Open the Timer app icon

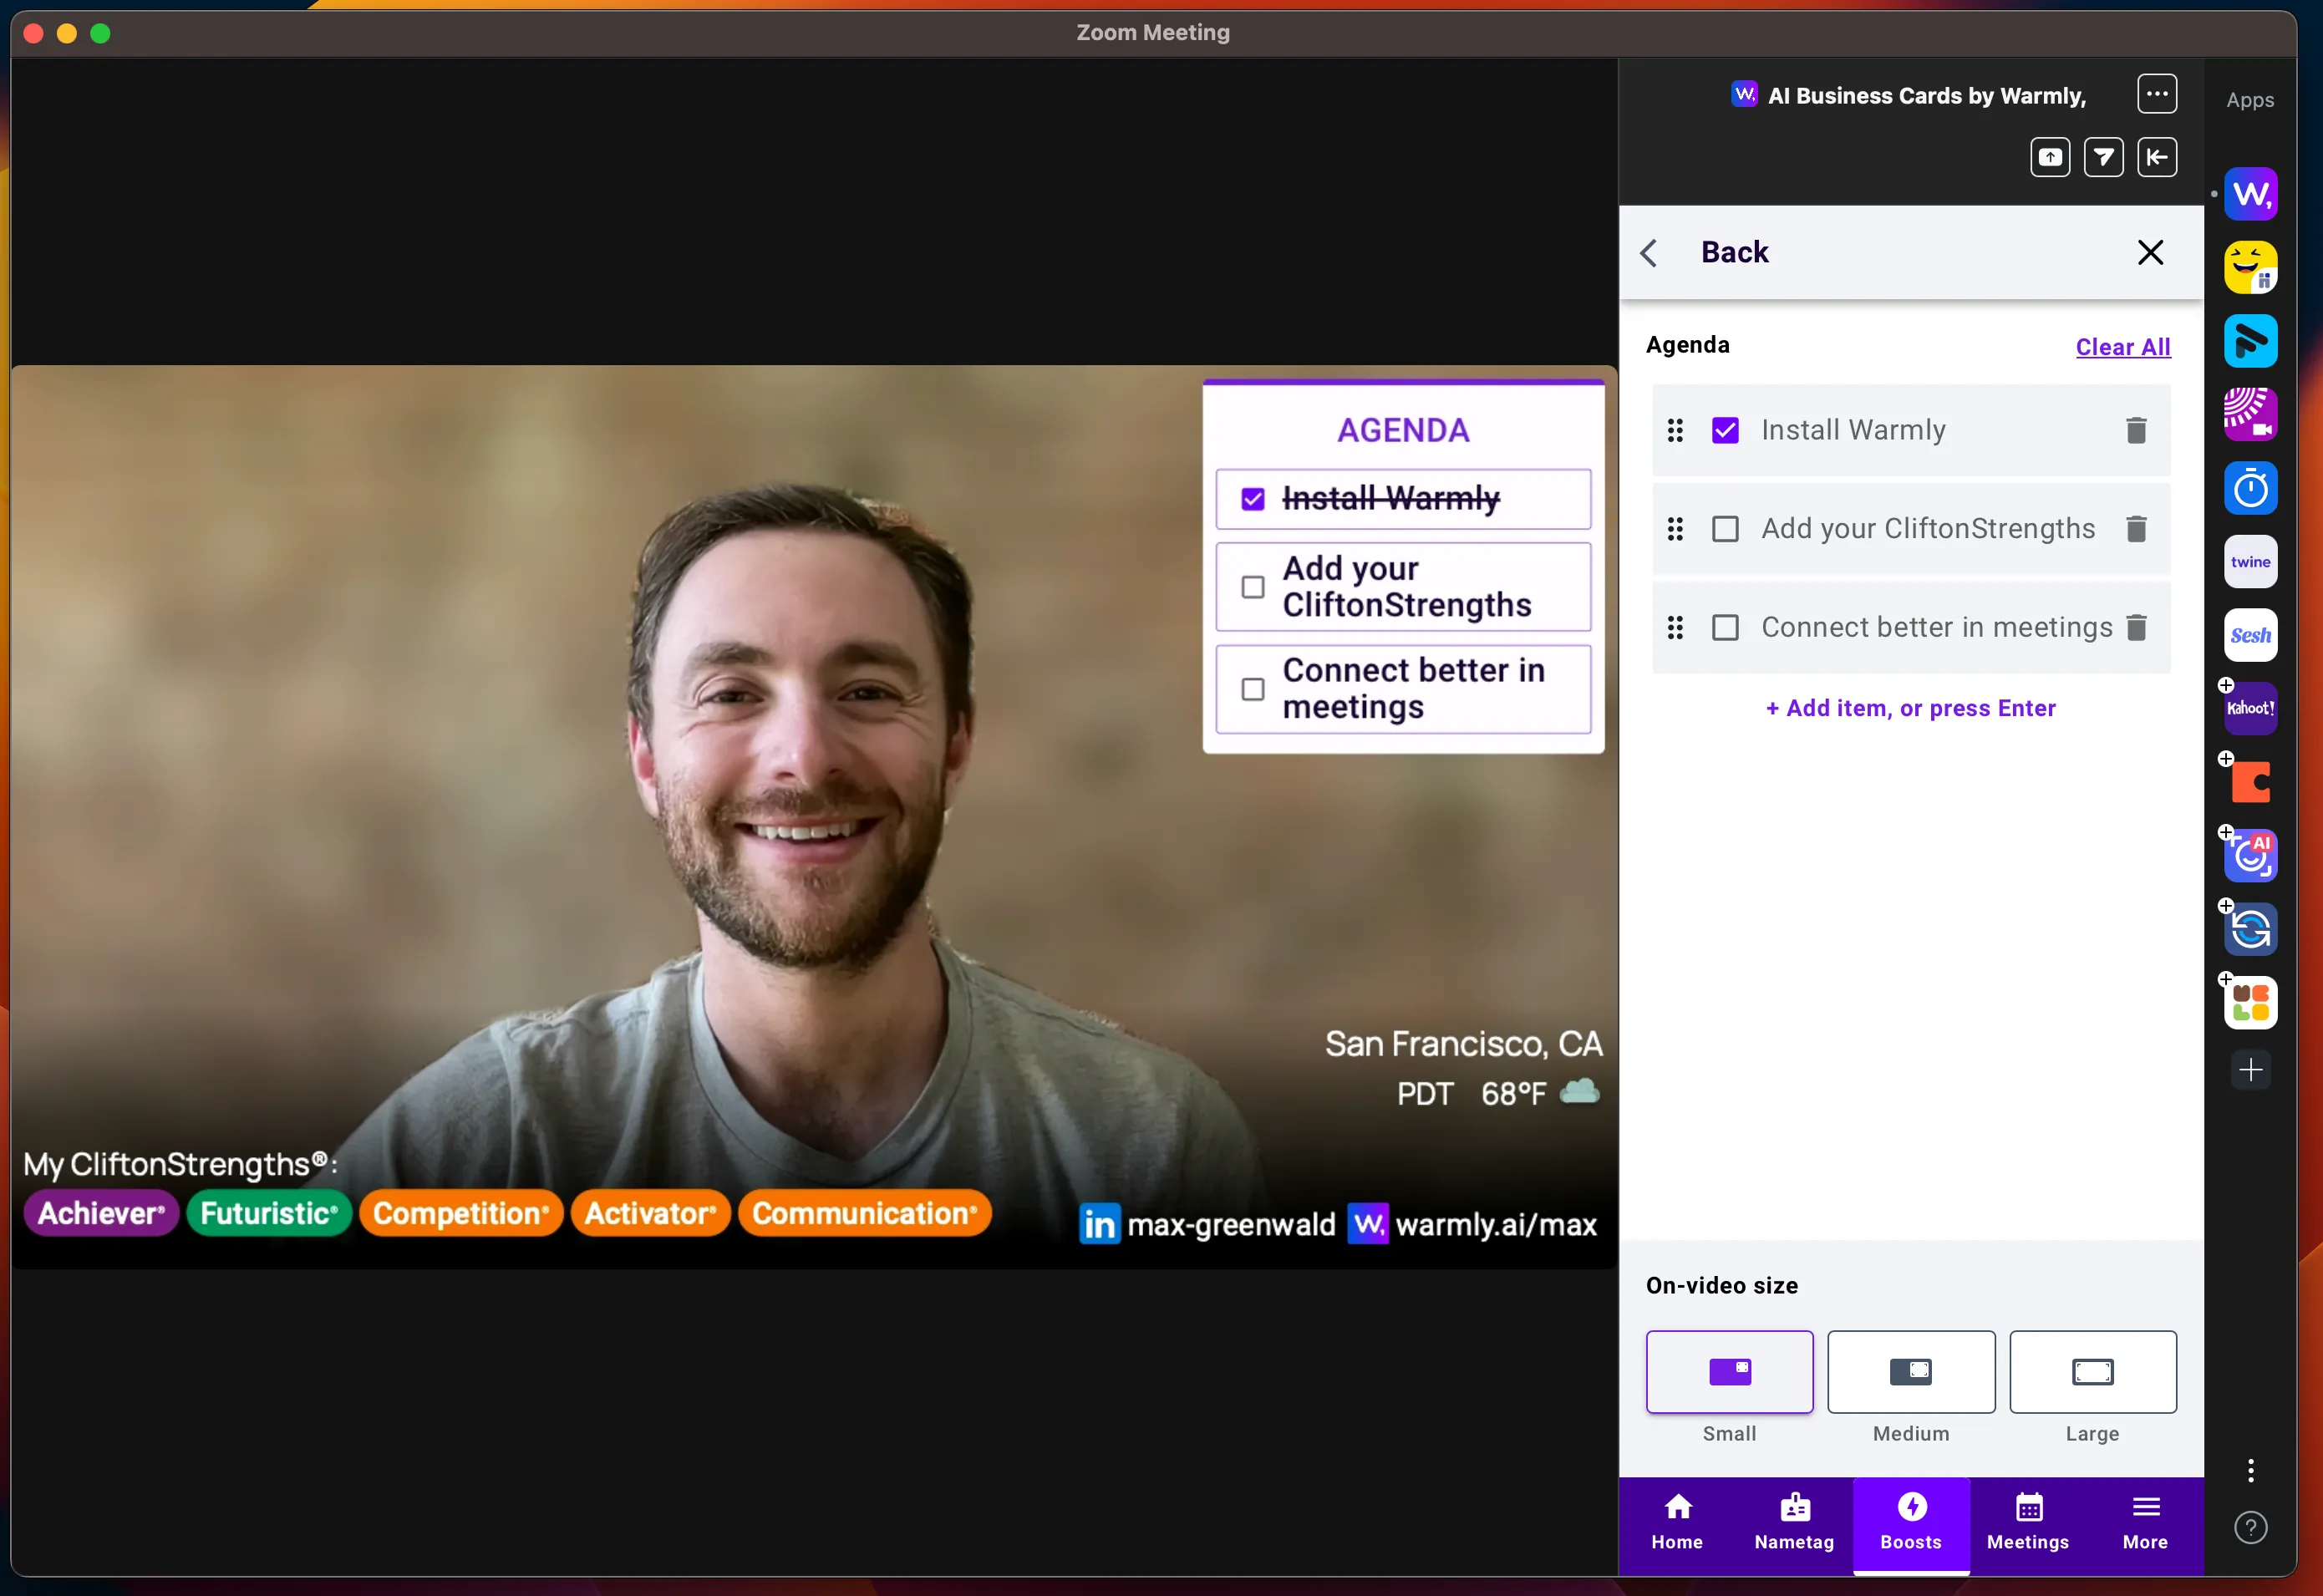[2250, 489]
